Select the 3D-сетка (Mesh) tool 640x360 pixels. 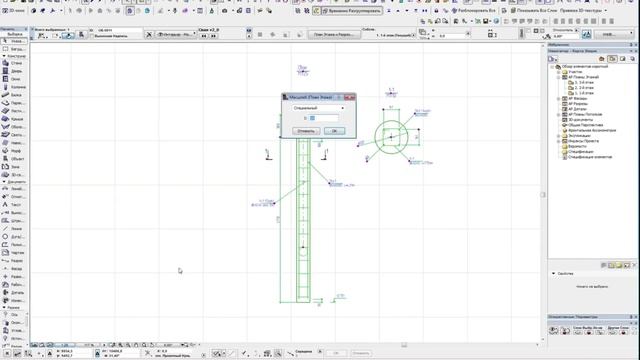(13, 175)
